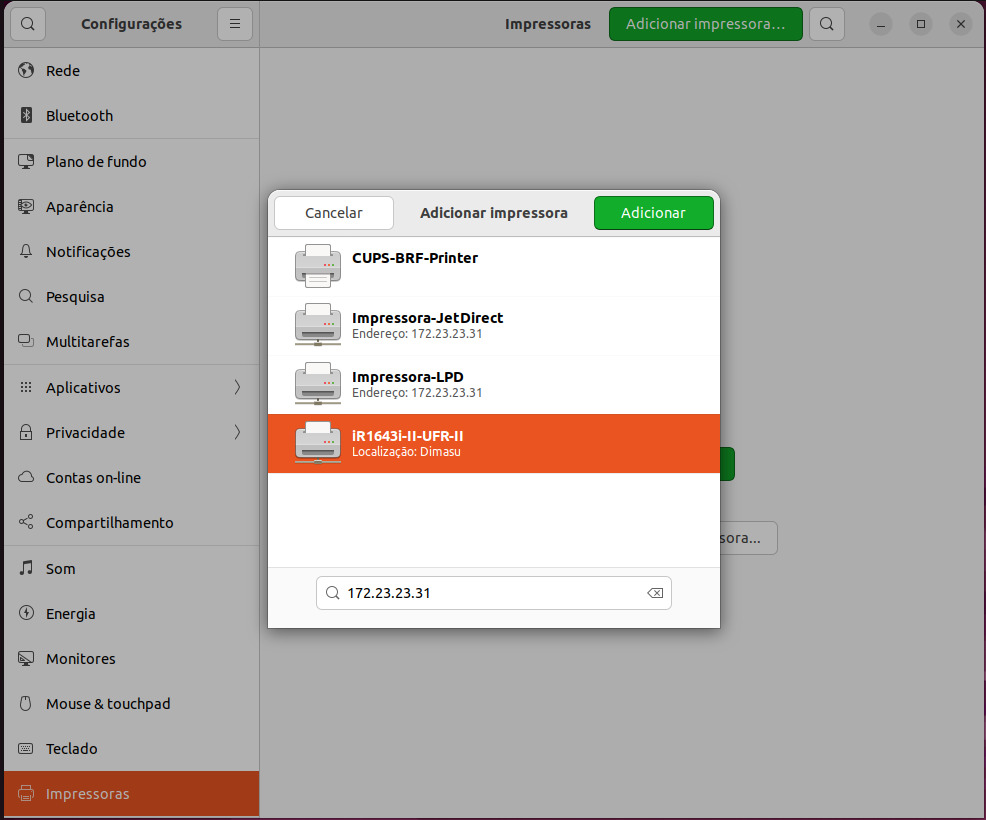Clear the printer address search field
986x820 pixels.
click(655, 593)
